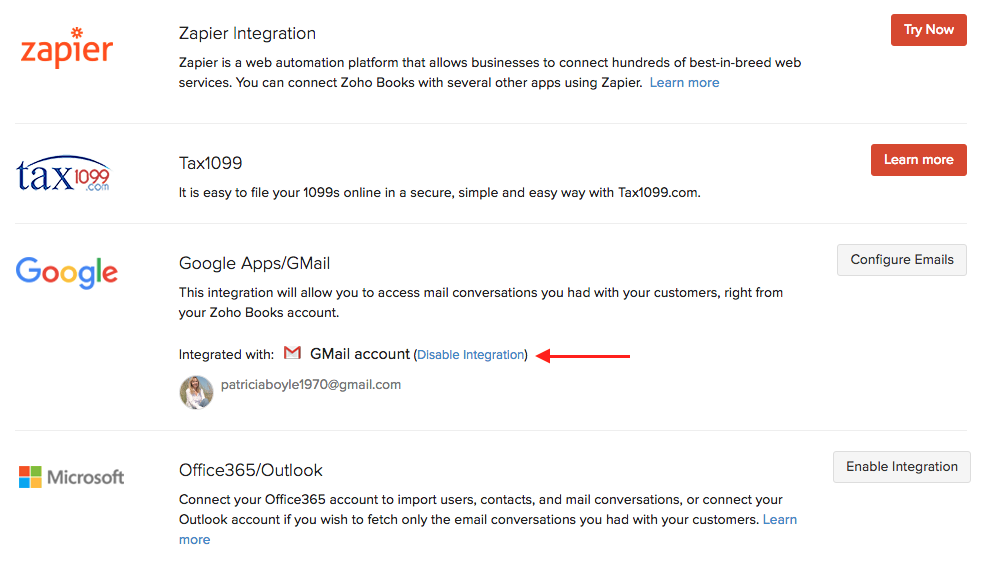Click the Google logo
The width and height of the screenshot is (982, 577).
[67, 272]
